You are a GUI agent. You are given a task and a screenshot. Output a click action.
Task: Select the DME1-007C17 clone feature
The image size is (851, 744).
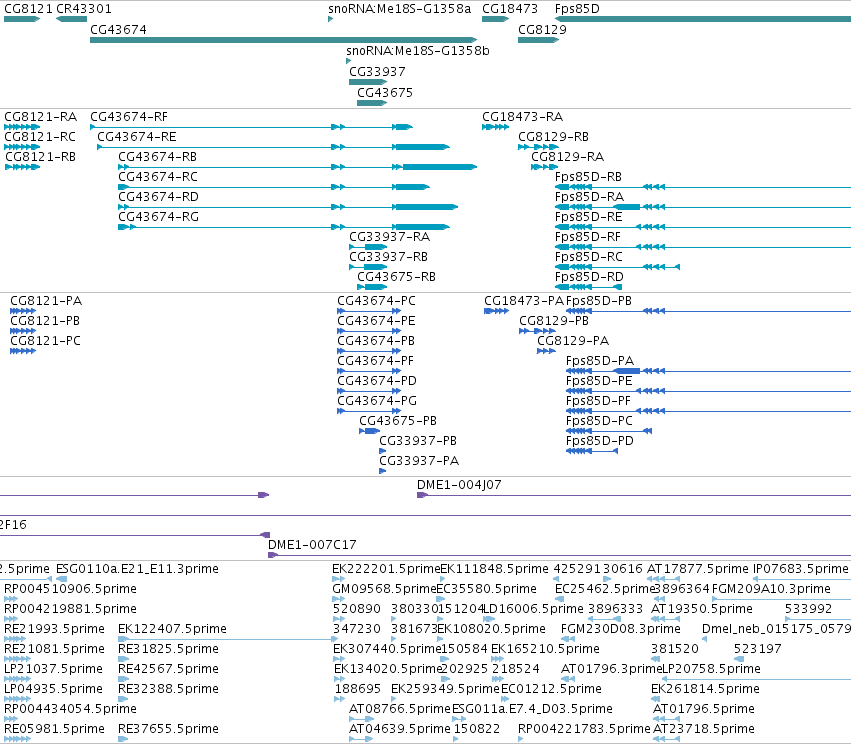pyautogui.click(x=312, y=545)
